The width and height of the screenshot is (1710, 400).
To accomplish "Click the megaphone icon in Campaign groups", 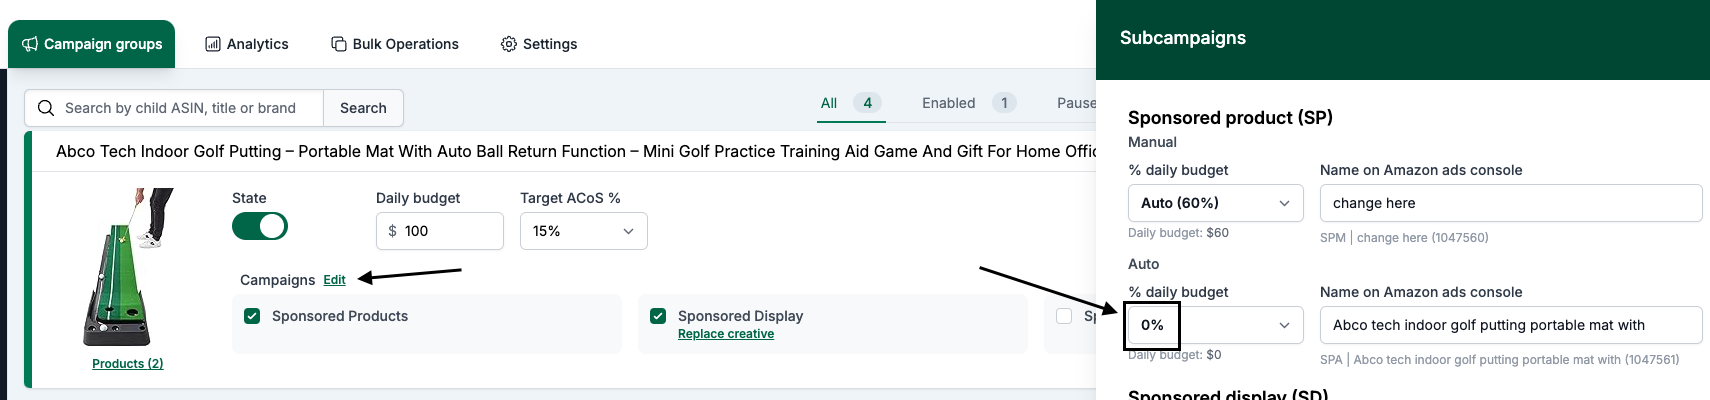I will 30,44.
